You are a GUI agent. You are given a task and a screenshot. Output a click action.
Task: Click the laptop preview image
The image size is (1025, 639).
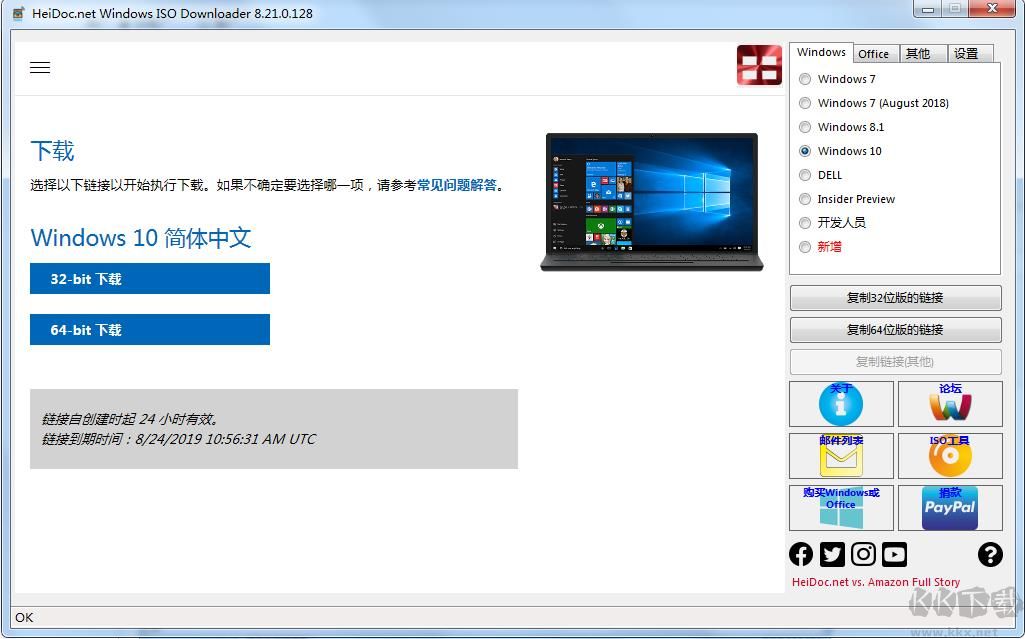pyautogui.click(x=651, y=200)
